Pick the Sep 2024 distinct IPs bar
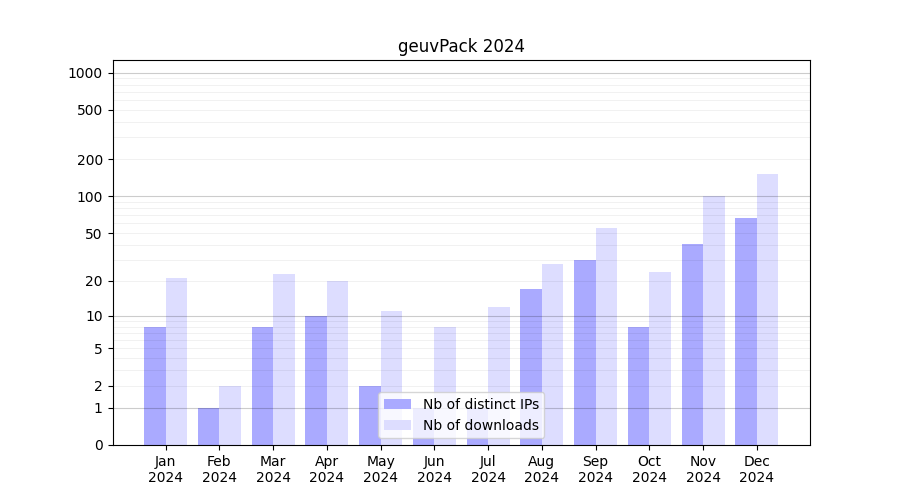Image resolution: width=900 pixels, height=500 pixels. pos(585,352)
